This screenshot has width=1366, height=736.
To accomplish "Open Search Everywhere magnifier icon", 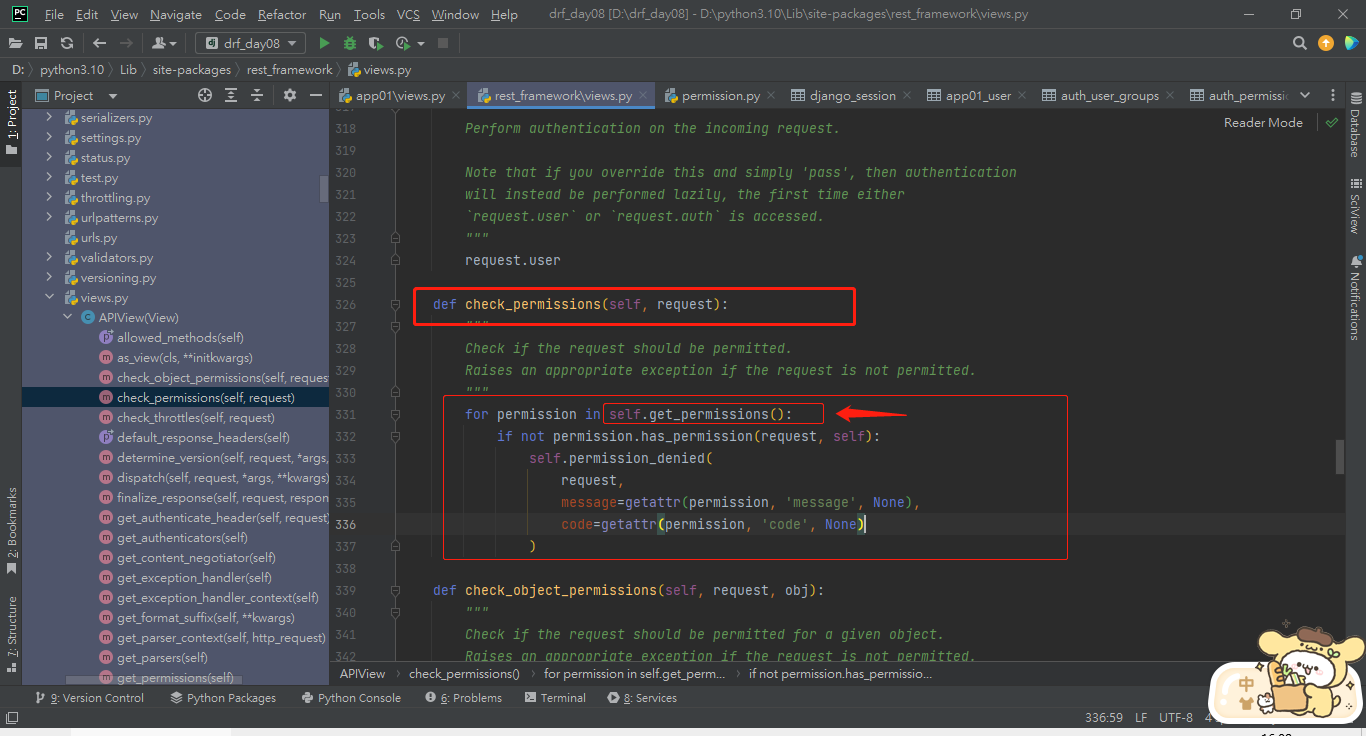I will point(1300,43).
